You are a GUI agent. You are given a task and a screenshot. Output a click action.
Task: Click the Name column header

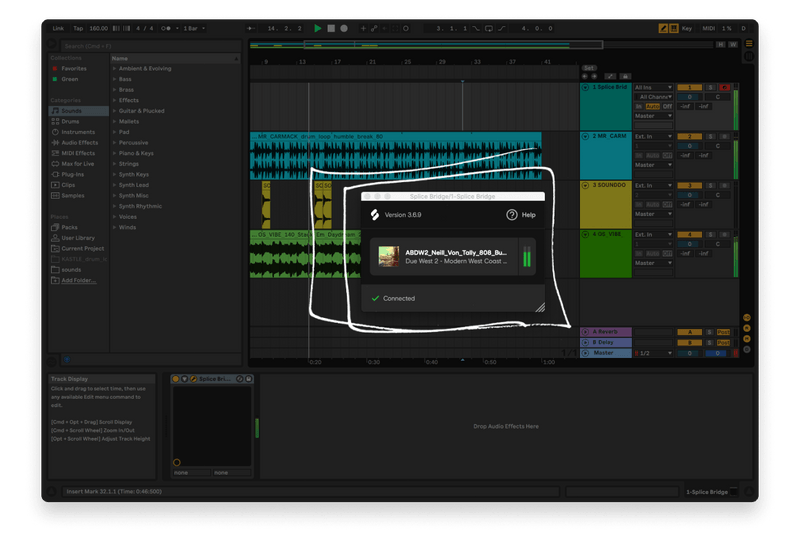point(175,59)
